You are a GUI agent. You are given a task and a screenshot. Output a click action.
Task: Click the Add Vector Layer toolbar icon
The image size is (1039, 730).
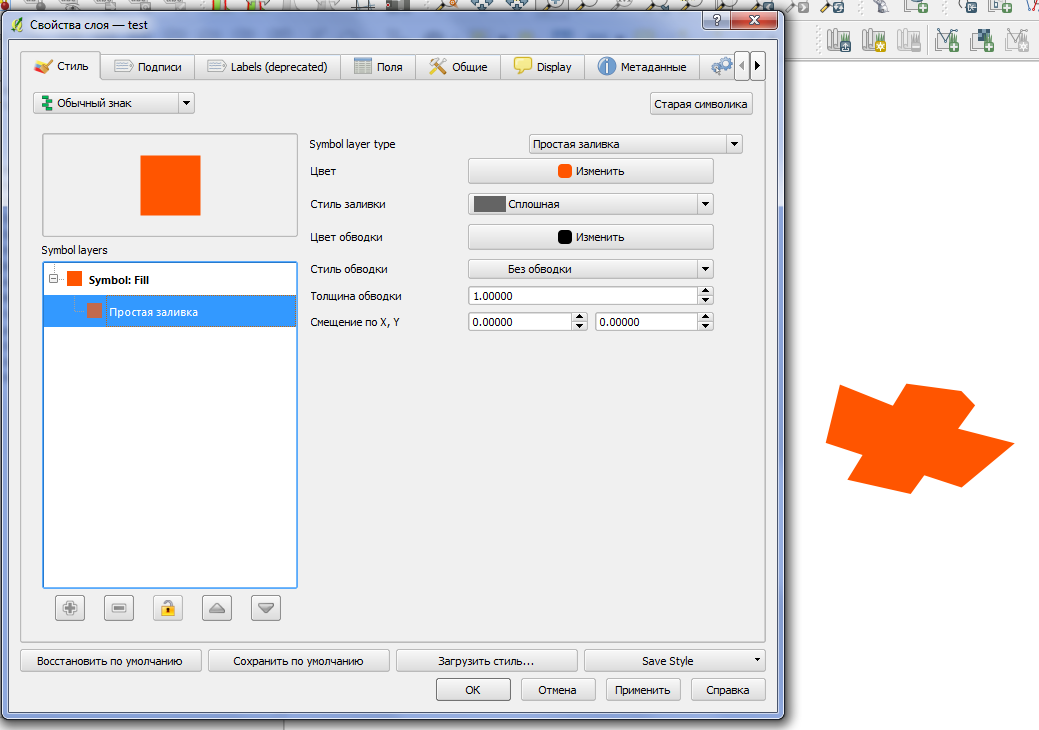tap(947, 39)
